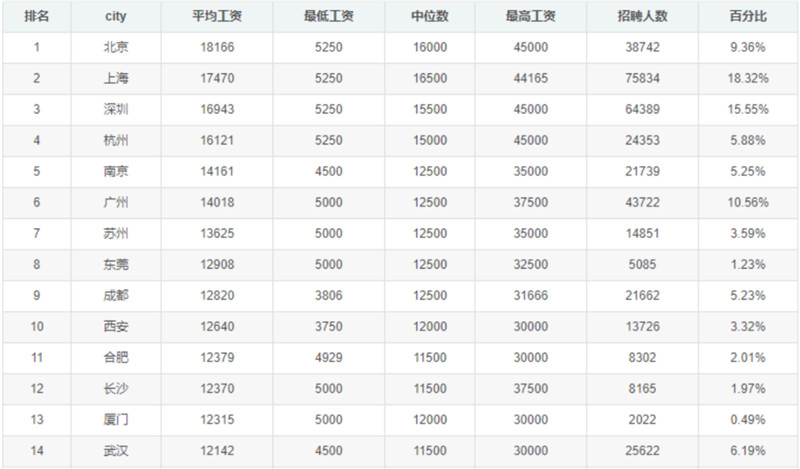Image resolution: width=800 pixels, height=469 pixels.
Task: Click the 44165 highest salary cell
Action: tap(530, 78)
